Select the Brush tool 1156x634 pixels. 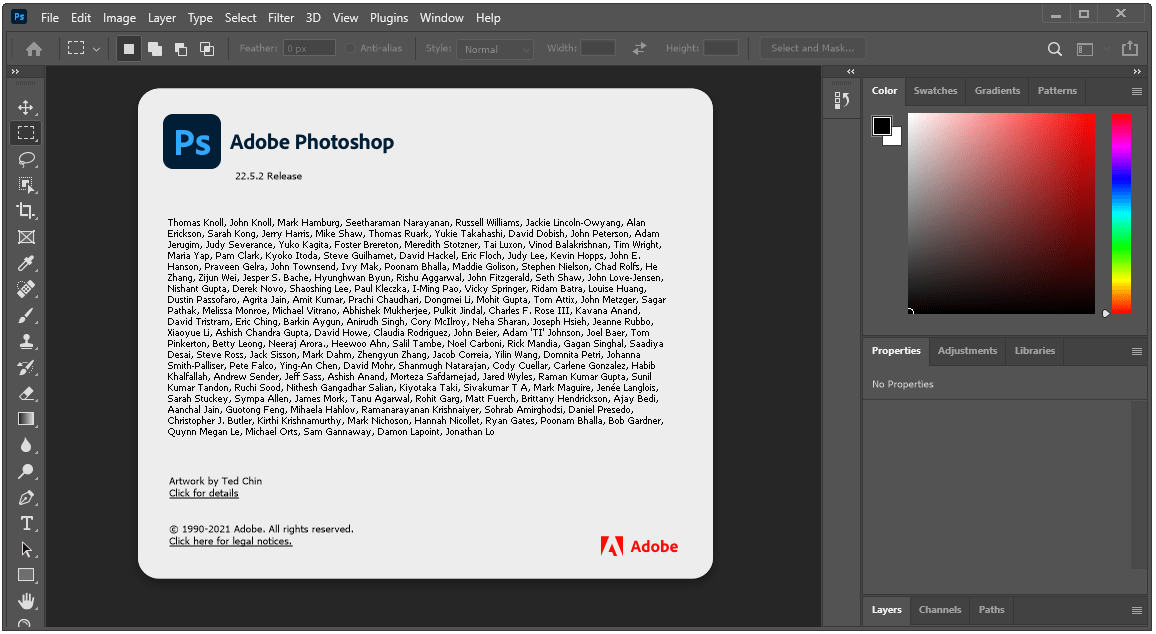coord(26,315)
